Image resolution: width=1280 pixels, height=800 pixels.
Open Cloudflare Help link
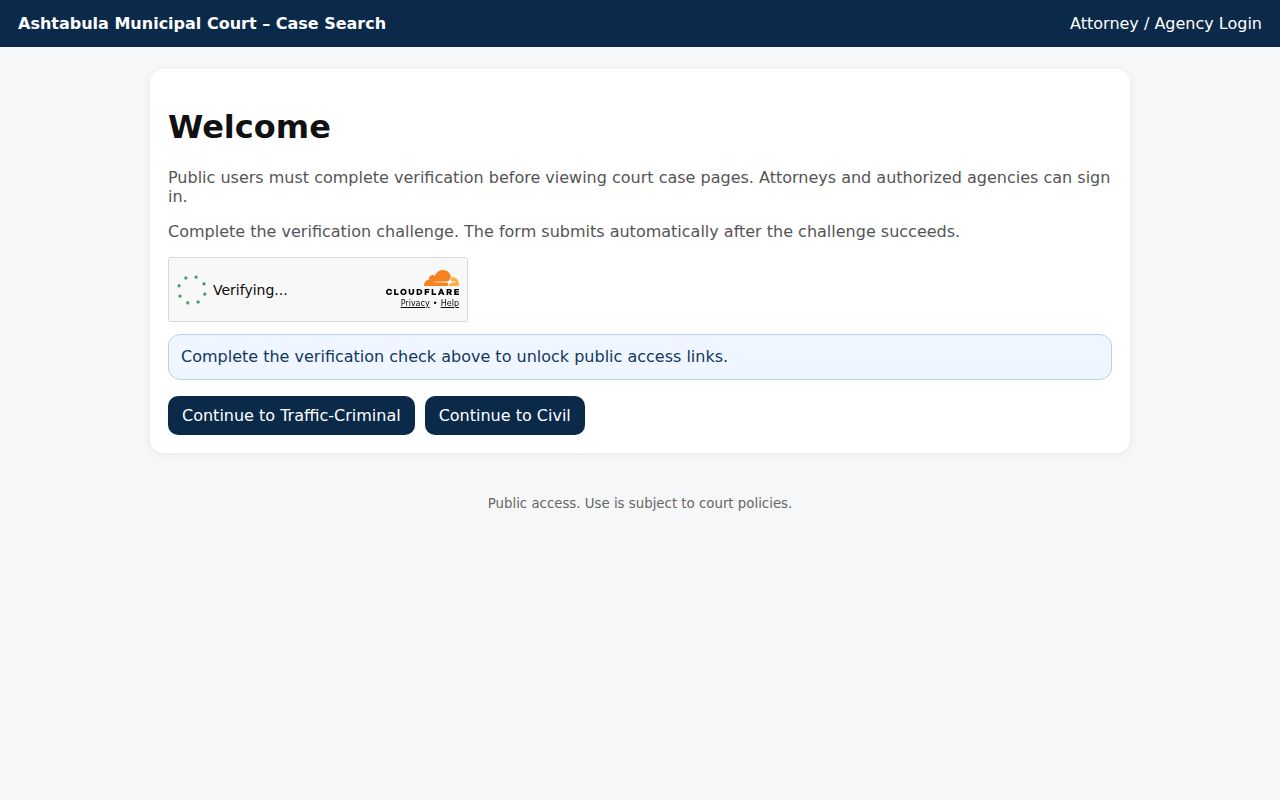[x=450, y=303]
